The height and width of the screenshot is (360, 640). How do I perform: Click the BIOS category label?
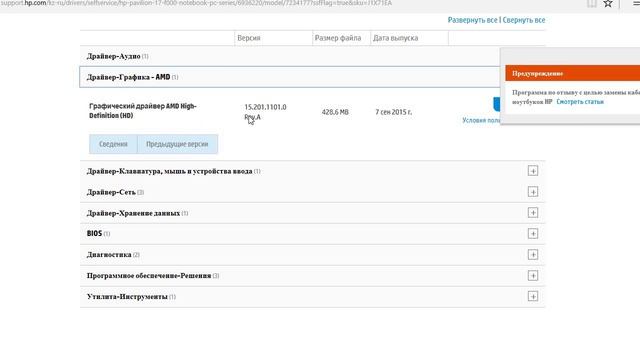(94, 233)
